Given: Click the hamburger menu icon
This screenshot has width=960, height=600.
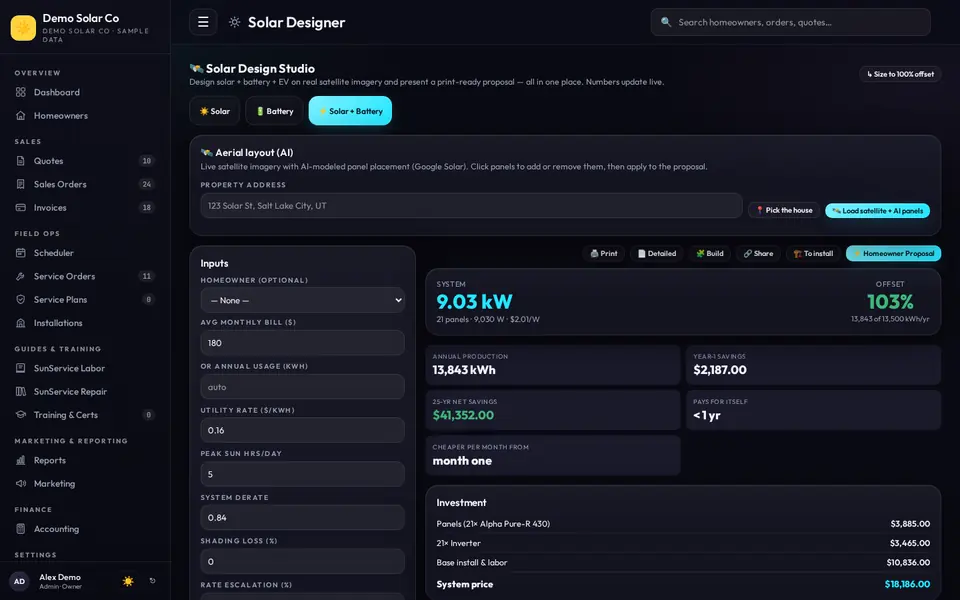Looking at the screenshot, I should 203,22.
